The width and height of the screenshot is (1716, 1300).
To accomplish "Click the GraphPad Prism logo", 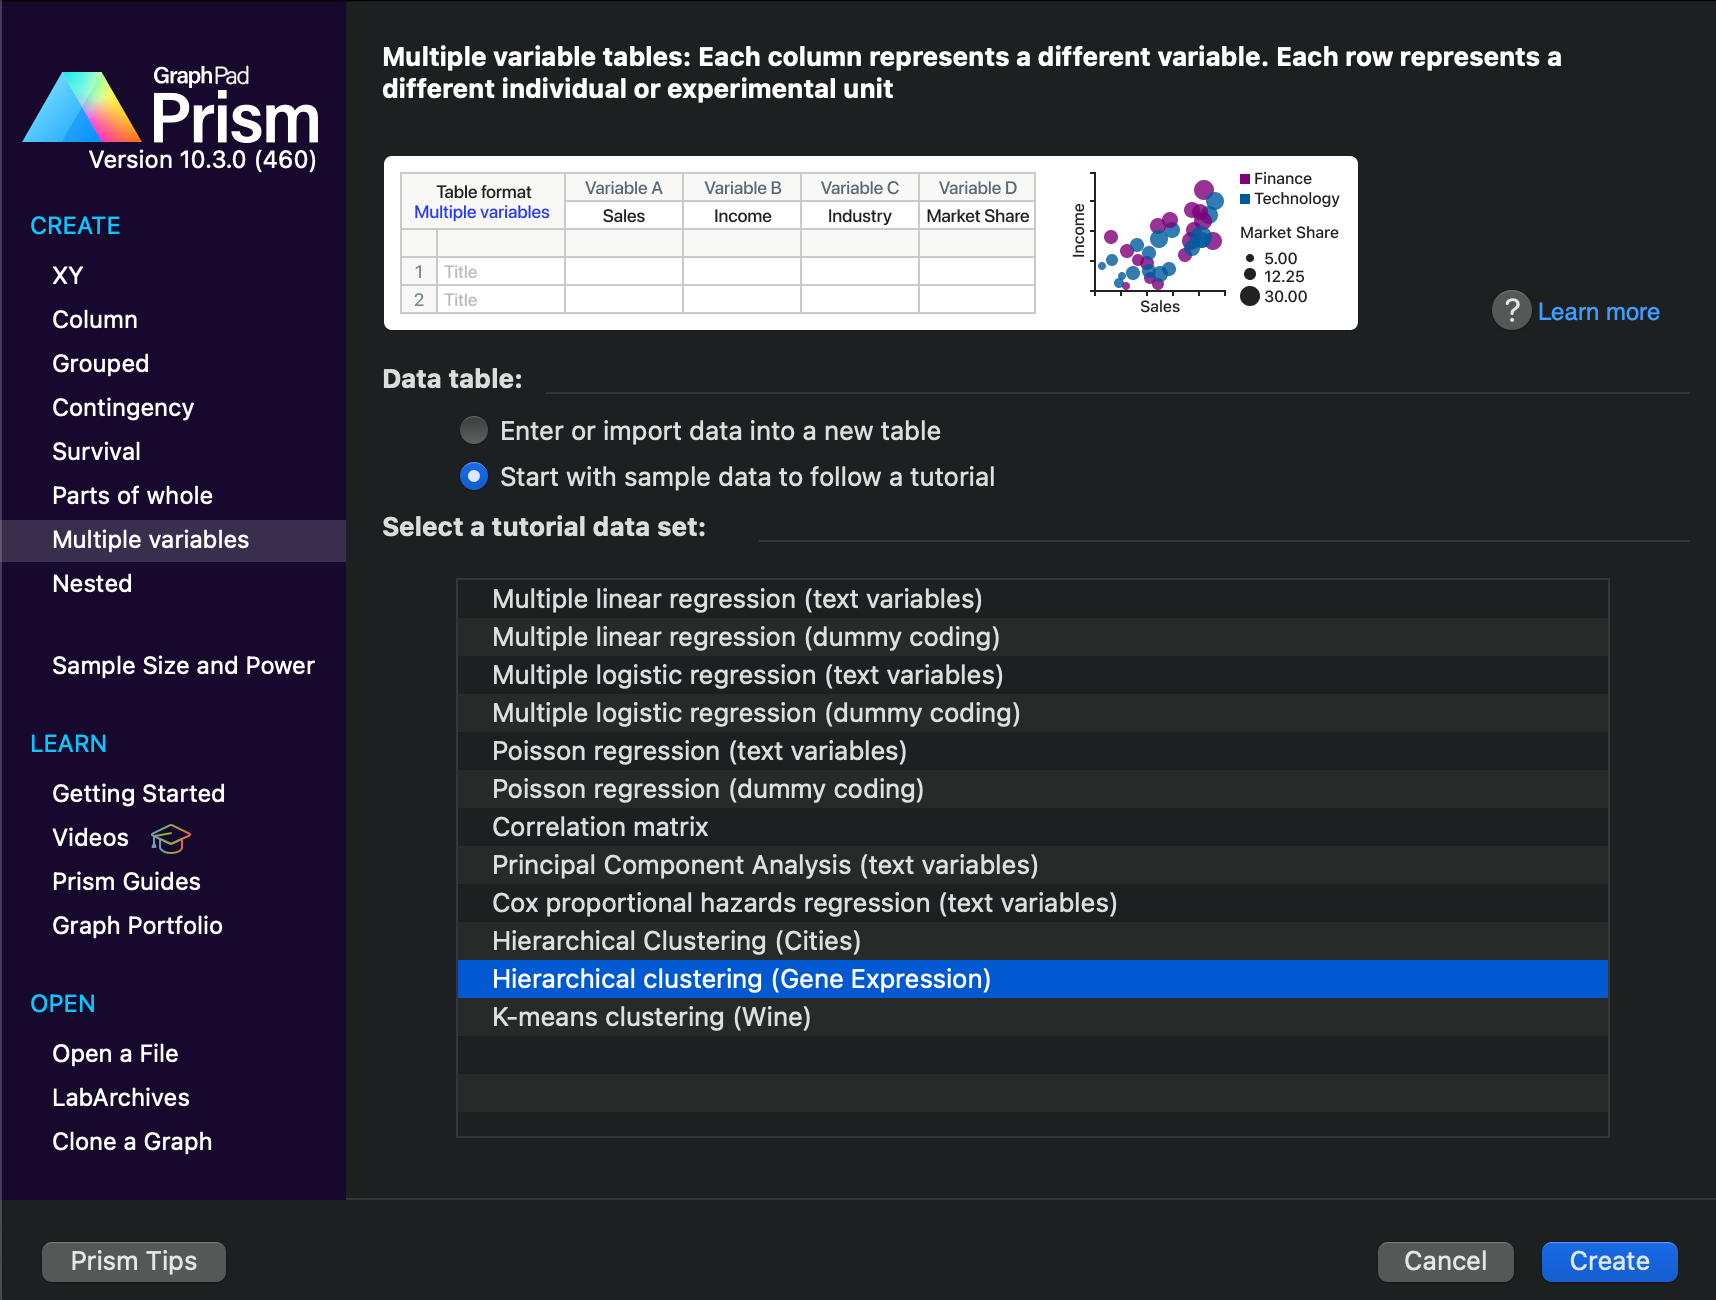I will pos(172,112).
